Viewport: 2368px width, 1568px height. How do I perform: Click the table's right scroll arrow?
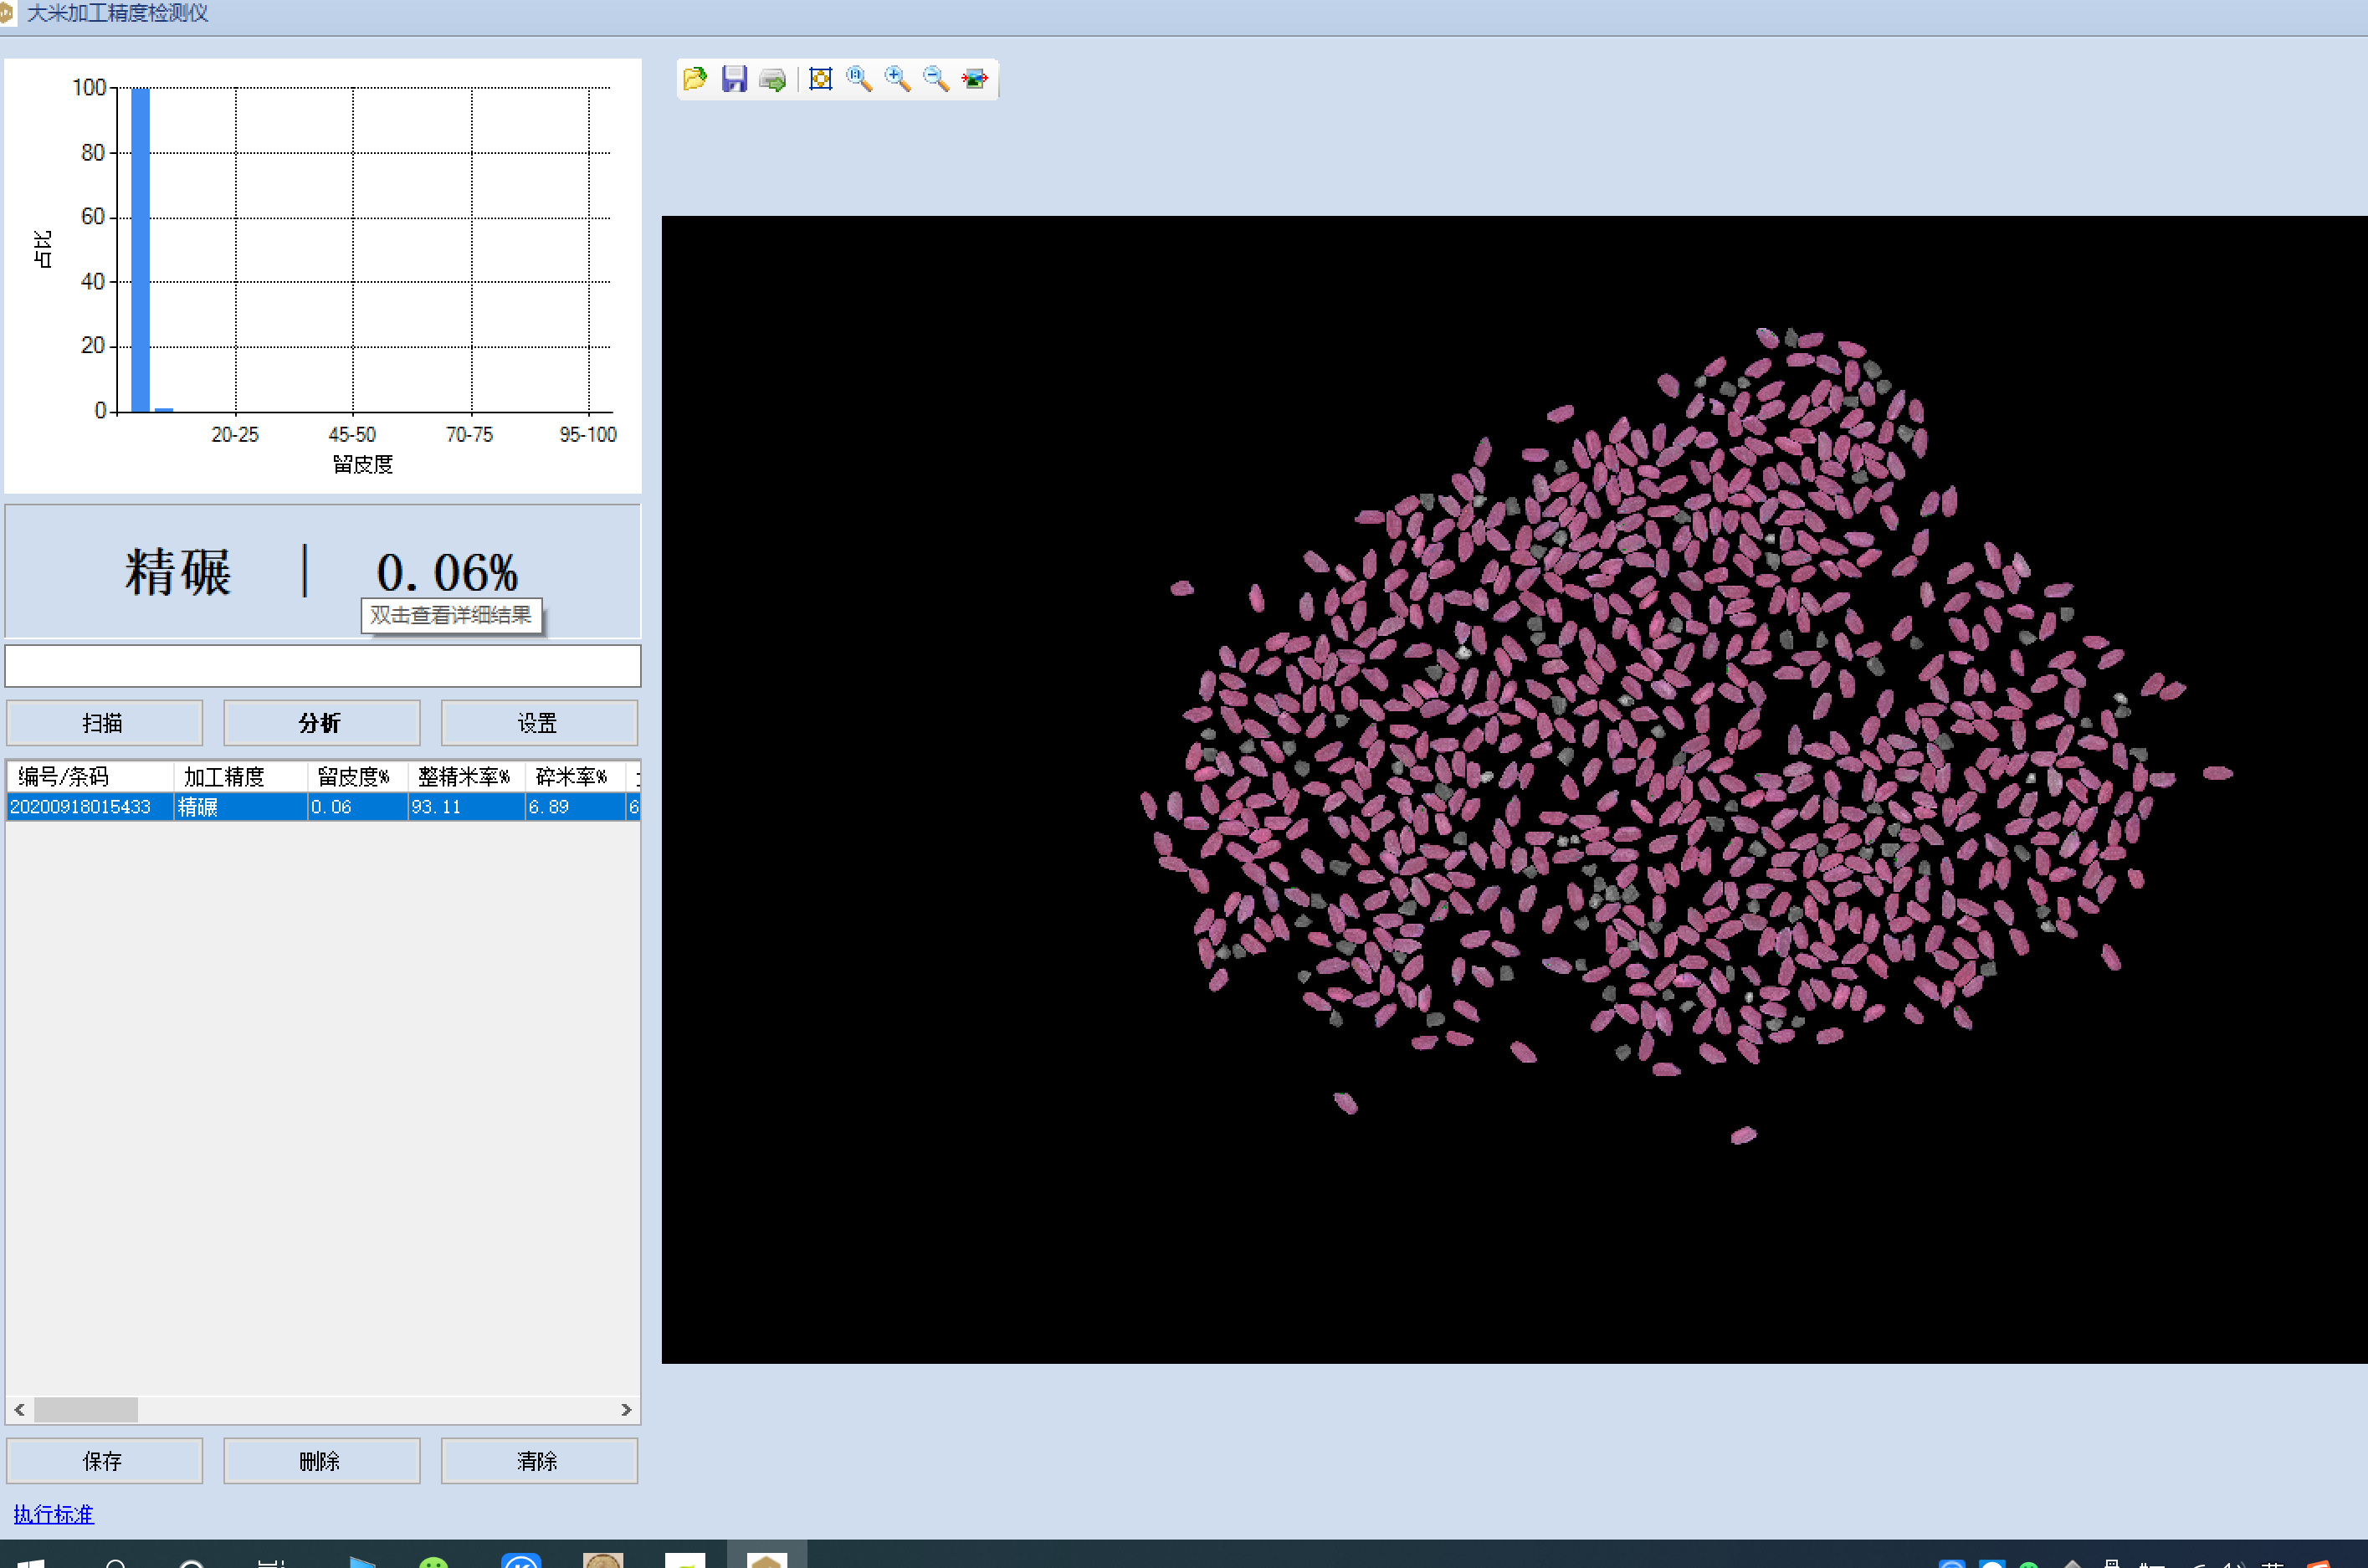pos(626,1409)
